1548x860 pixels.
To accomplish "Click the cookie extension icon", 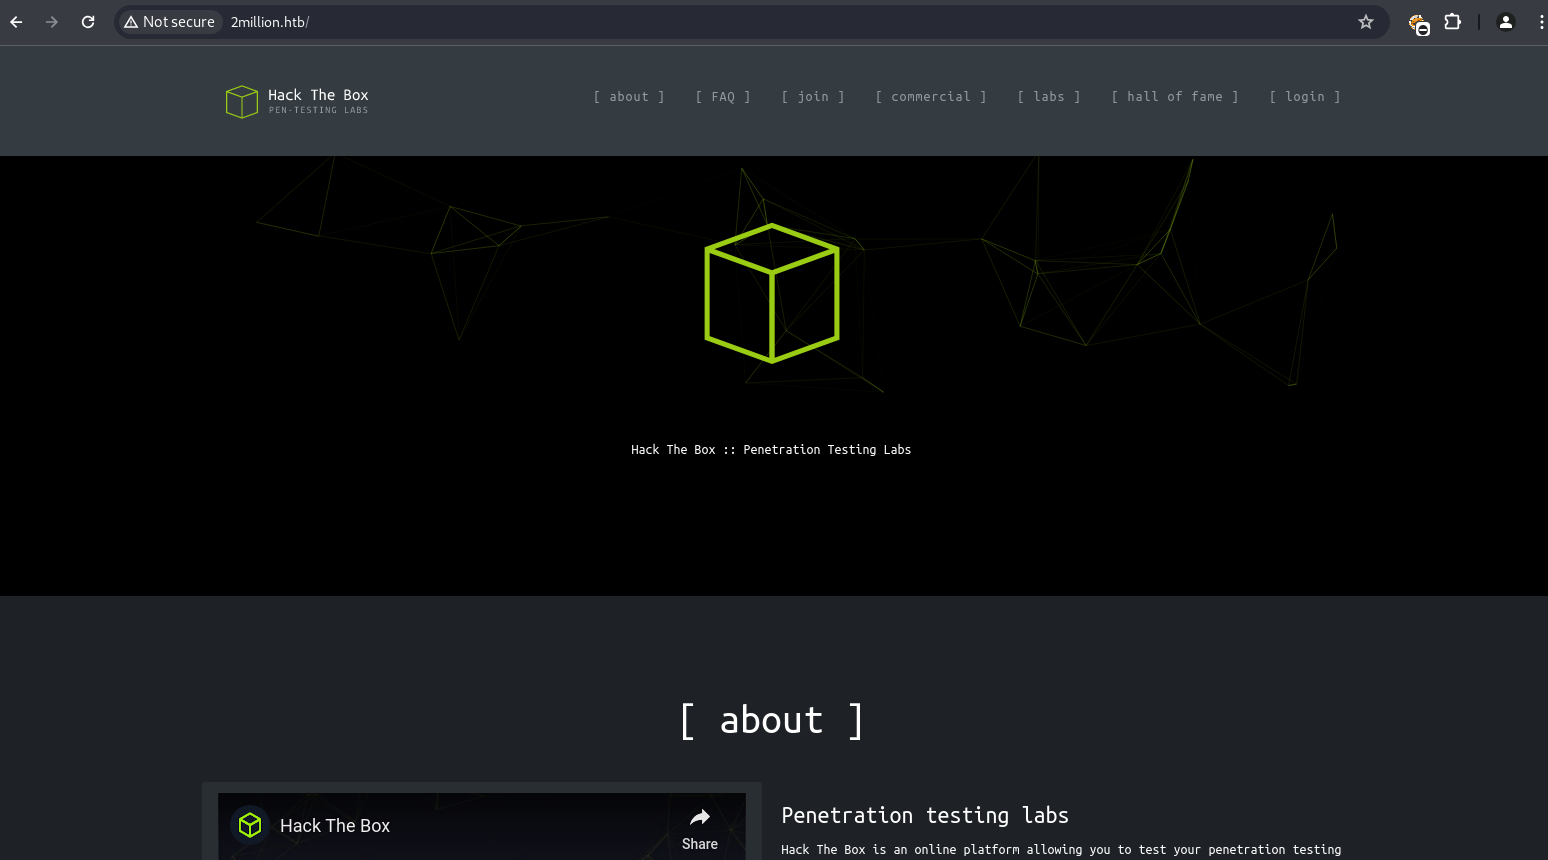I will tap(1418, 23).
